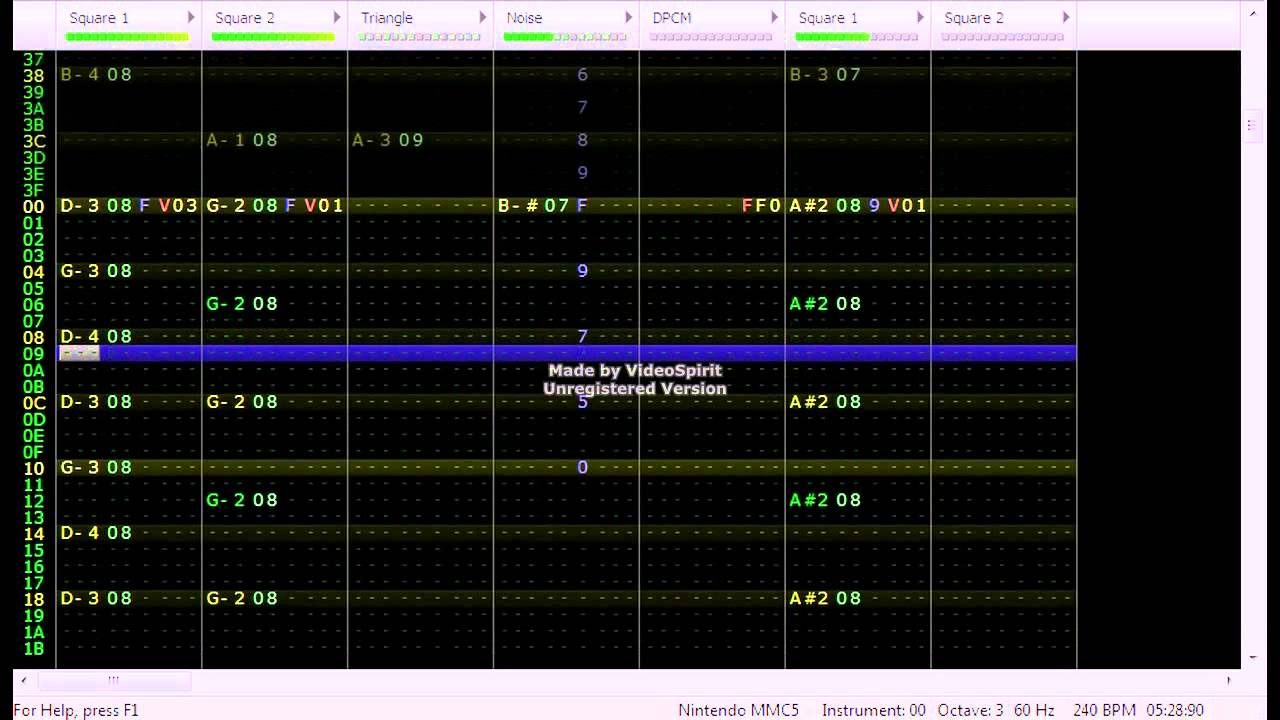The height and width of the screenshot is (720, 1280).
Task: Click the arrow on the first Square 1 header
Action: click(x=191, y=18)
